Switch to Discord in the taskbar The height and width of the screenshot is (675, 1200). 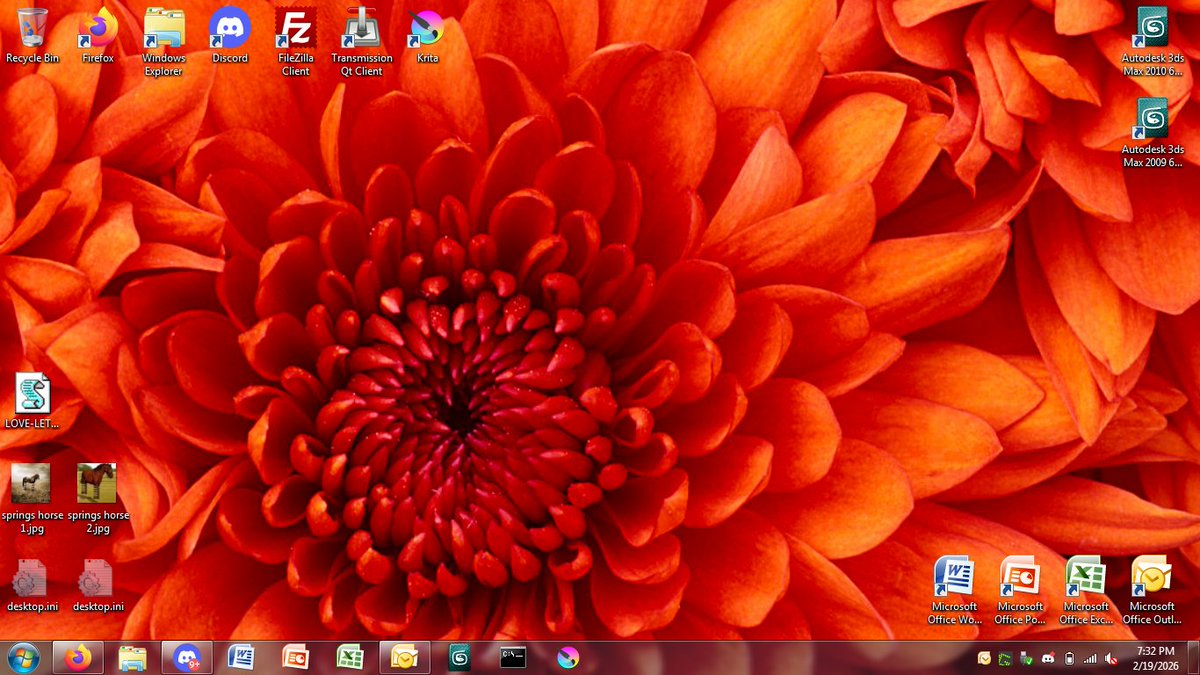(187, 658)
